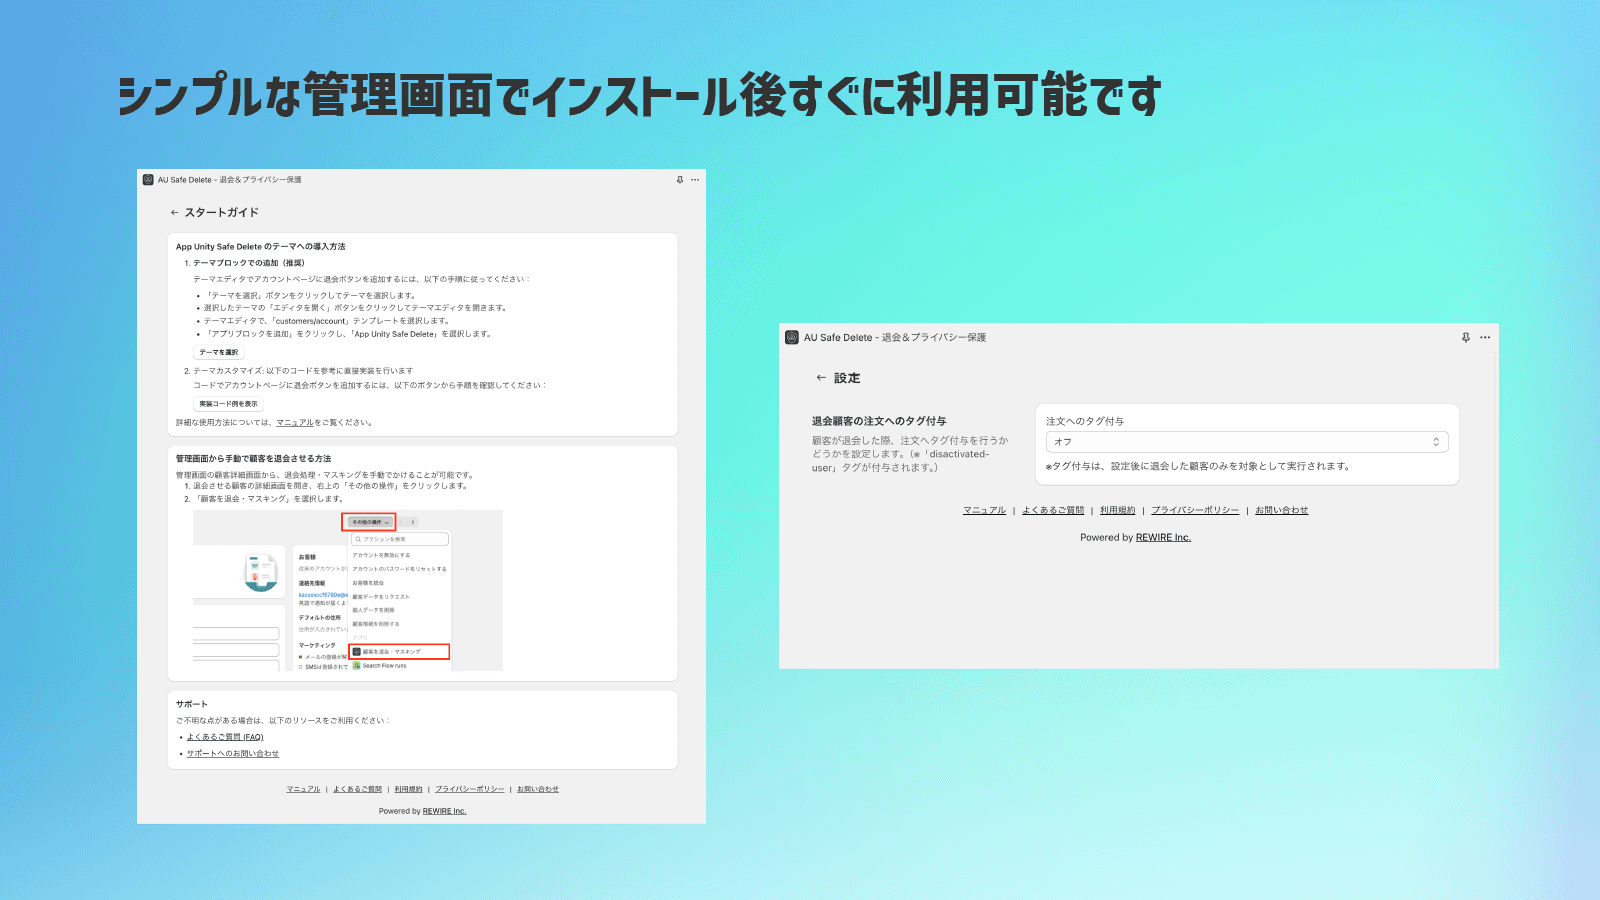Click アクションを検索 search field in guide image
Viewport: 1600px width, 900px height.
point(400,539)
